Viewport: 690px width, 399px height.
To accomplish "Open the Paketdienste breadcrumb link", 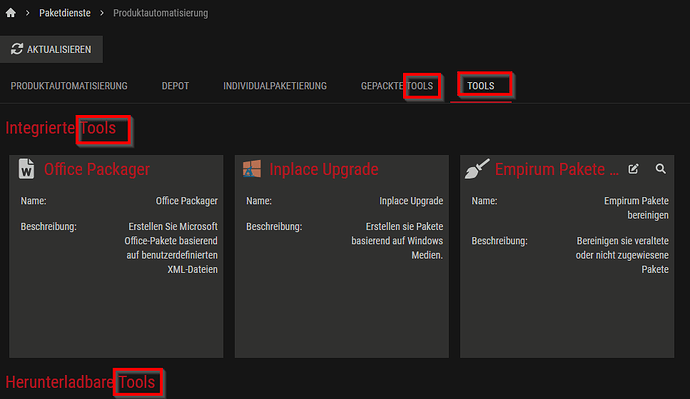I will tap(65, 13).
